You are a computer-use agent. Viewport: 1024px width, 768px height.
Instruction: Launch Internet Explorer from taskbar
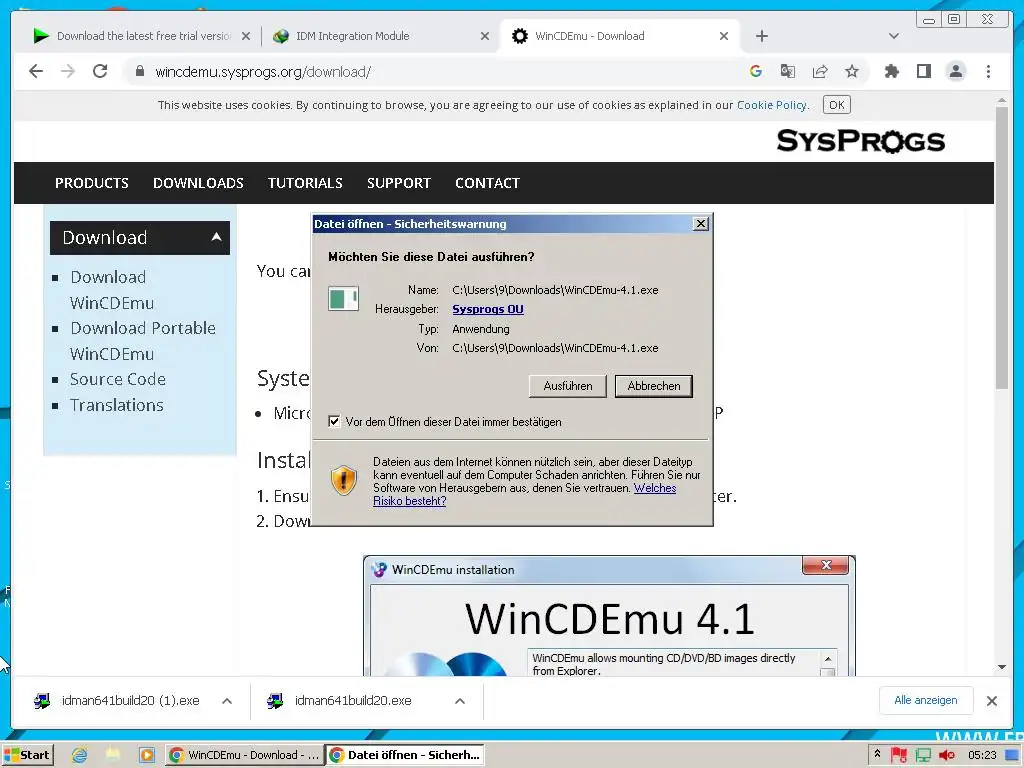(x=80, y=755)
